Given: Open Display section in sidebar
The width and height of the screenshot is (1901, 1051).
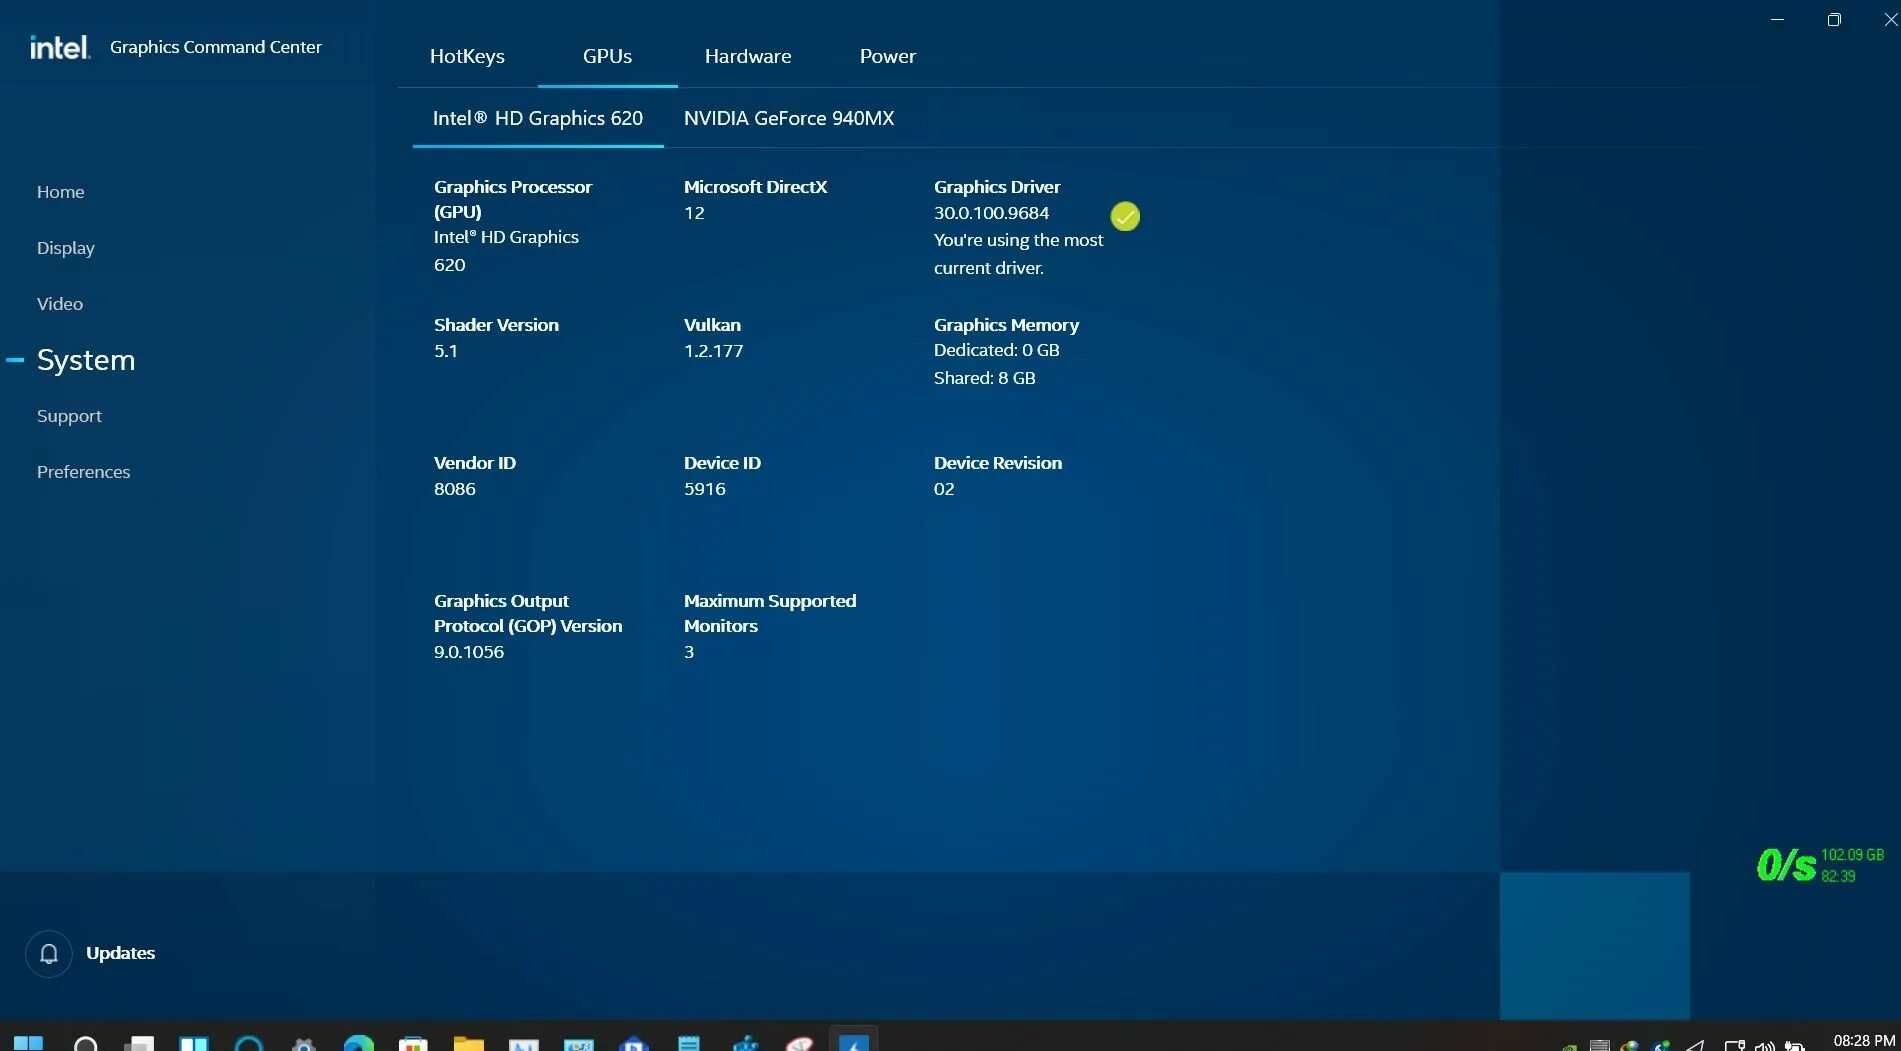Looking at the screenshot, I should tap(66, 248).
